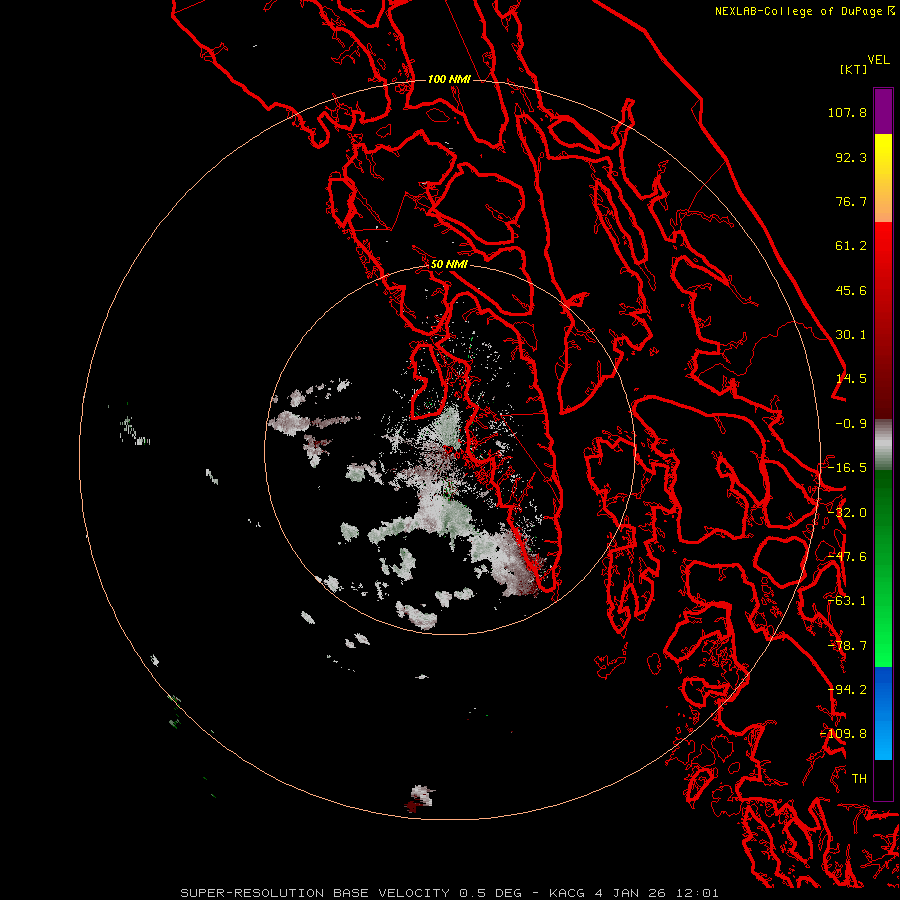Click the 76.7 velocity scale value
The image size is (900, 900).
click(x=851, y=201)
